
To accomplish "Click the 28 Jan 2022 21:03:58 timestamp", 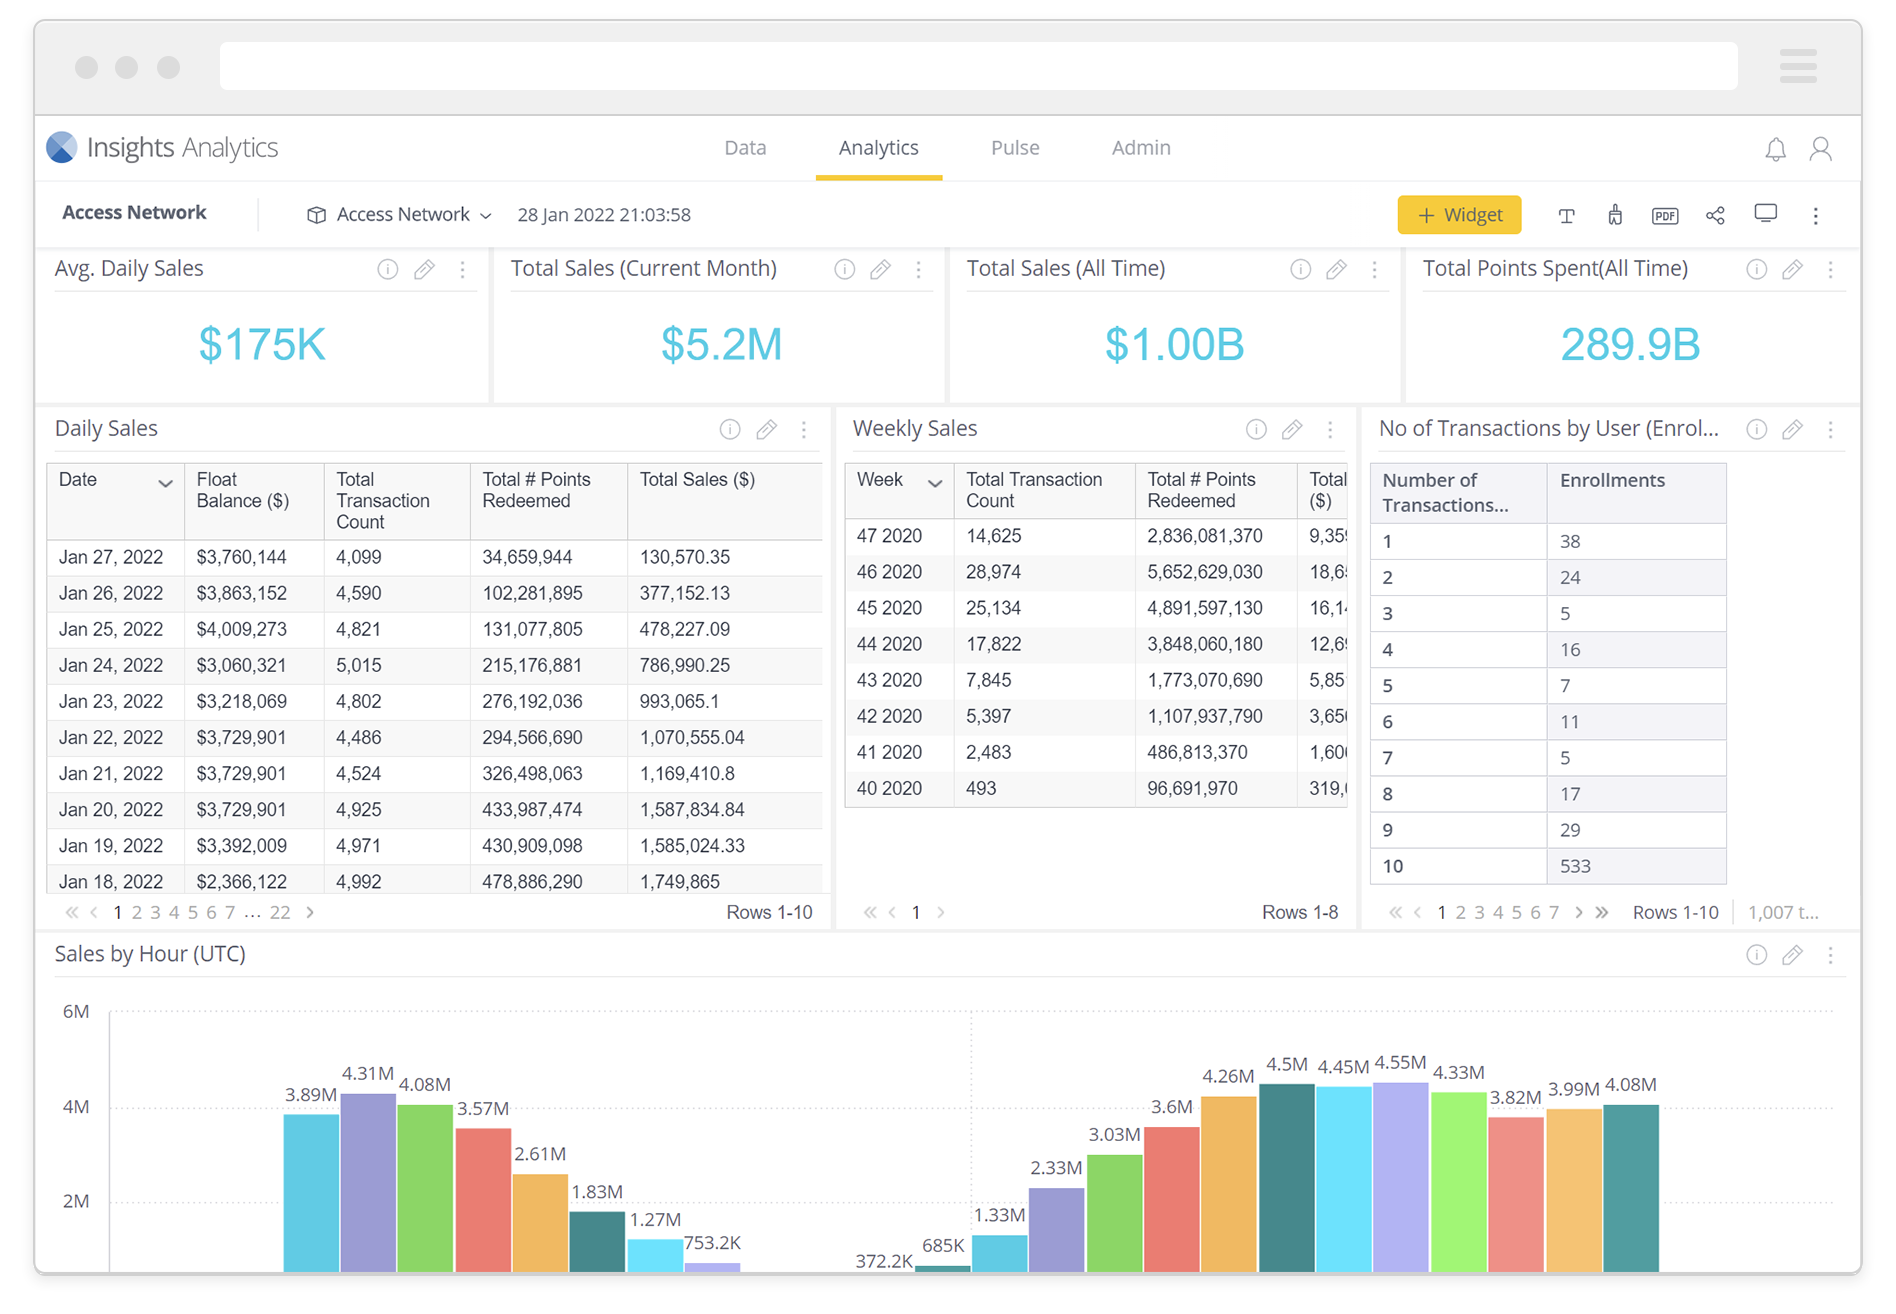I will 604,215.
